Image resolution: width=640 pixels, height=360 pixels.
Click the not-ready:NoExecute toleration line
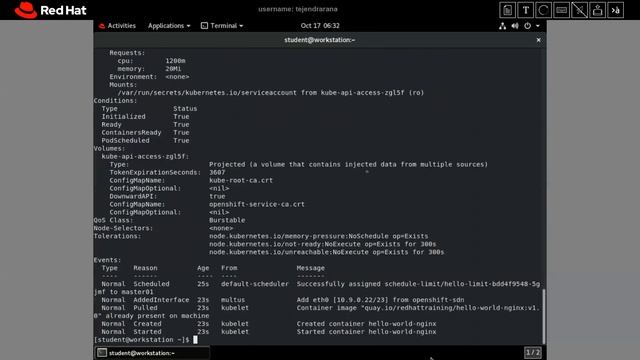(x=322, y=244)
